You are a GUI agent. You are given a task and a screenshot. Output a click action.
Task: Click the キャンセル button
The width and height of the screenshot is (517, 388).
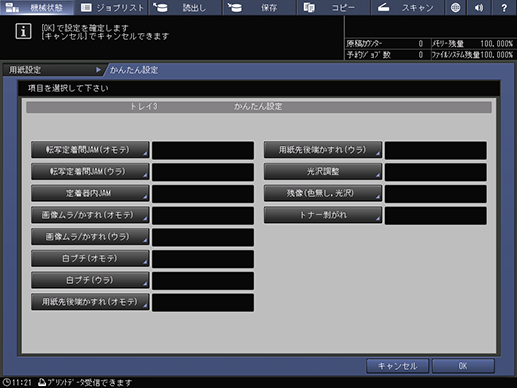397,366
